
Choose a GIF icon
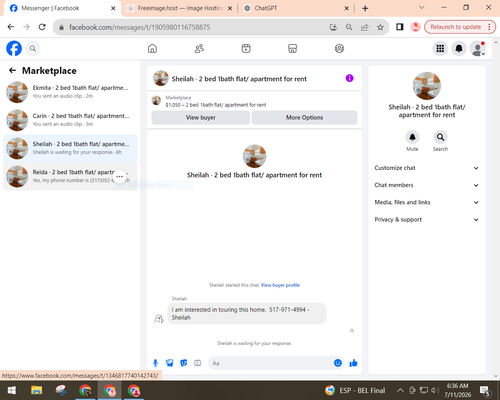(198, 363)
